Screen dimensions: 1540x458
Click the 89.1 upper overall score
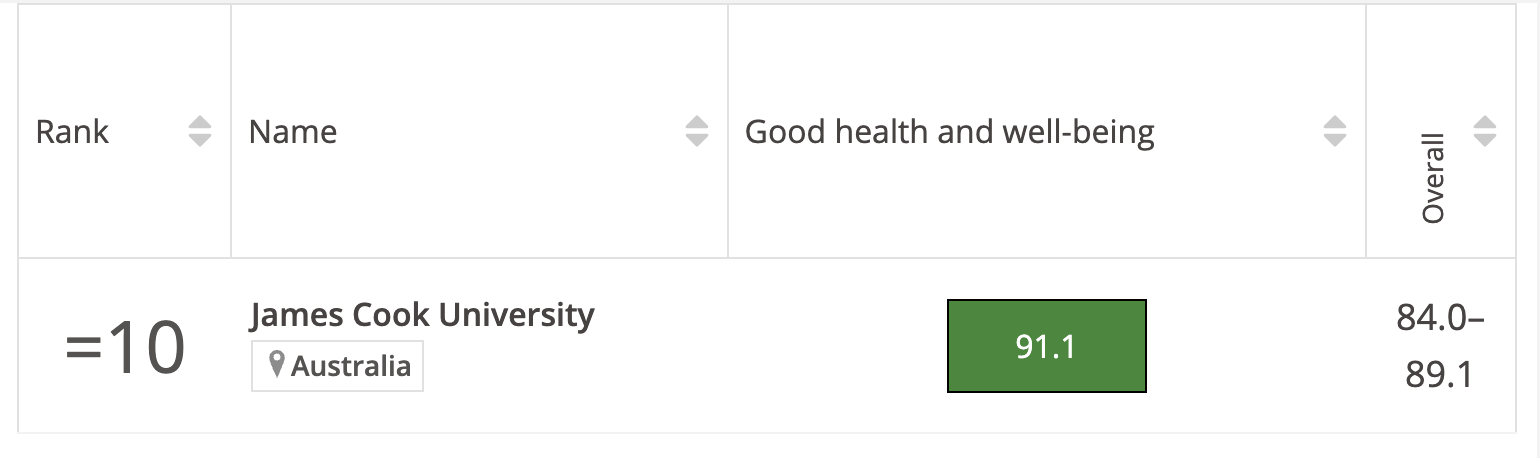[1439, 374]
